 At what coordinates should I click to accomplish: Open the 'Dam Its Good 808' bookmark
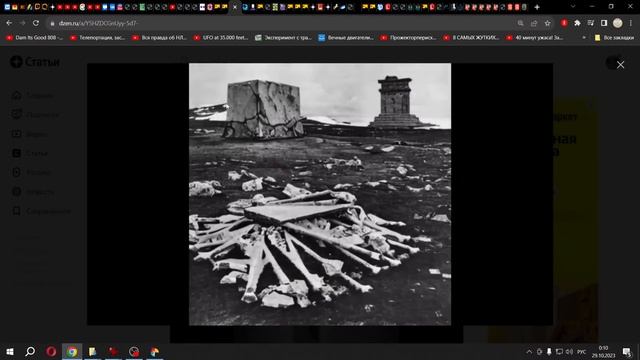point(34,38)
